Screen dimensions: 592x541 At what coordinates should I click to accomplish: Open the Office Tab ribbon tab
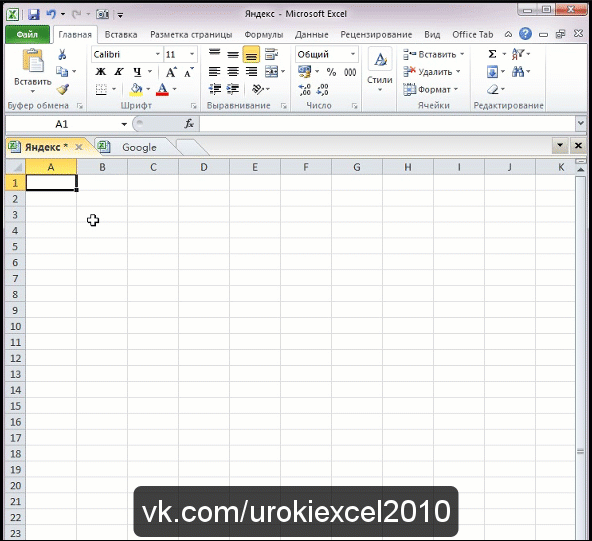coord(473,35)
